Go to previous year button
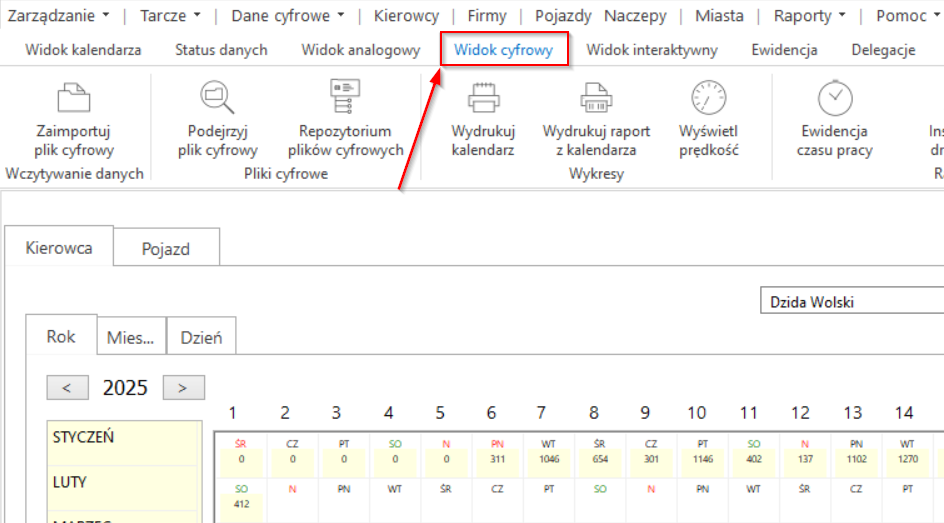 (67, 388)
